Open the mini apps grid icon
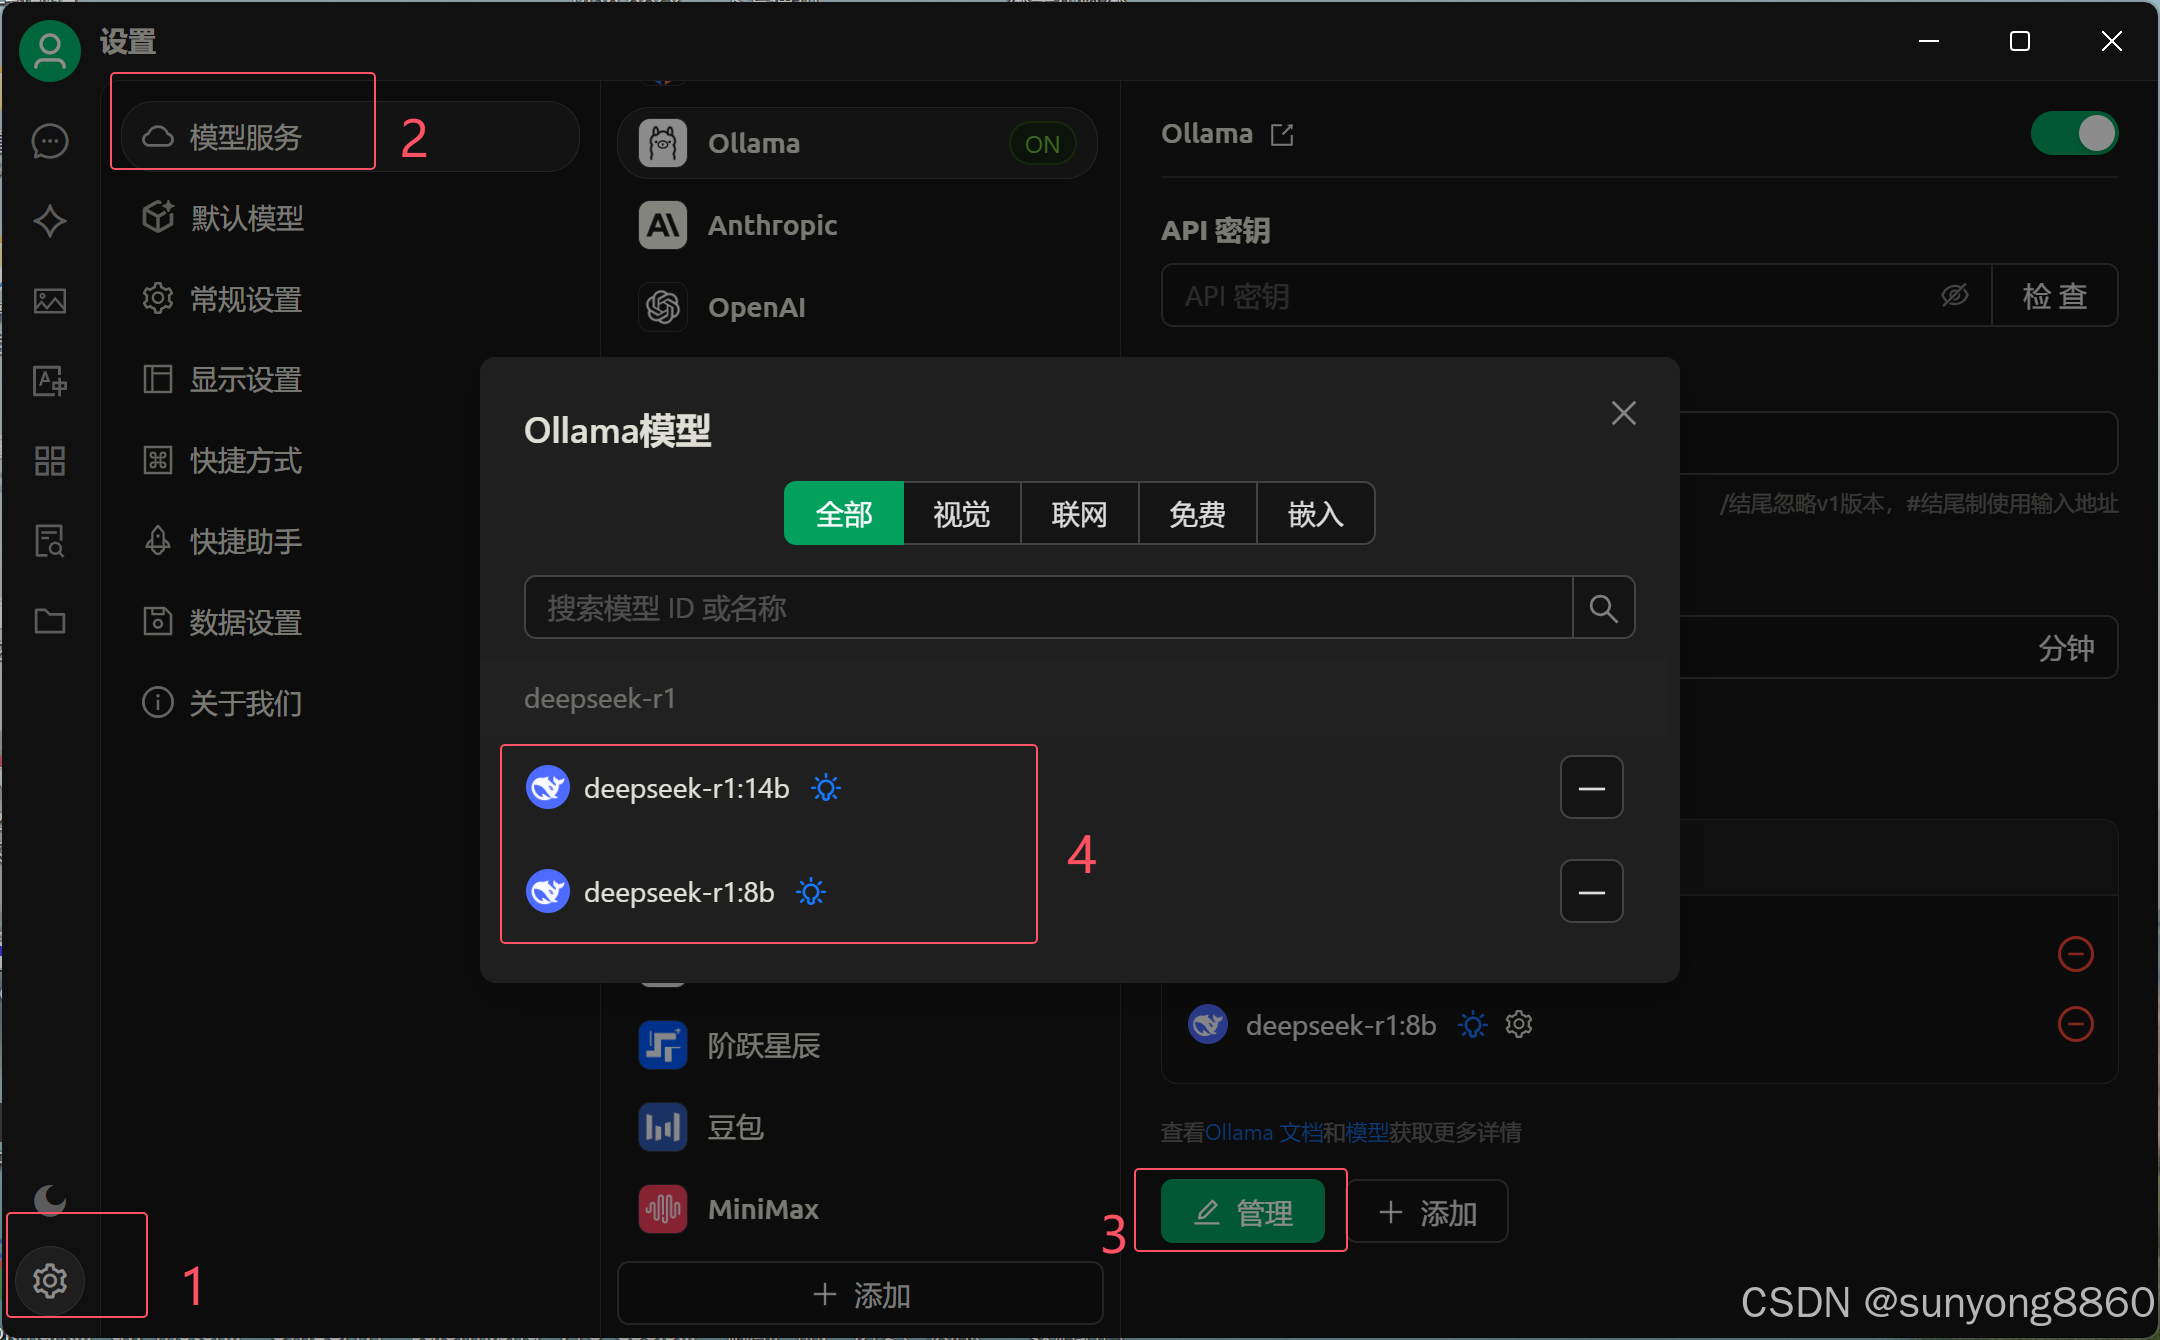 point(50,461)
